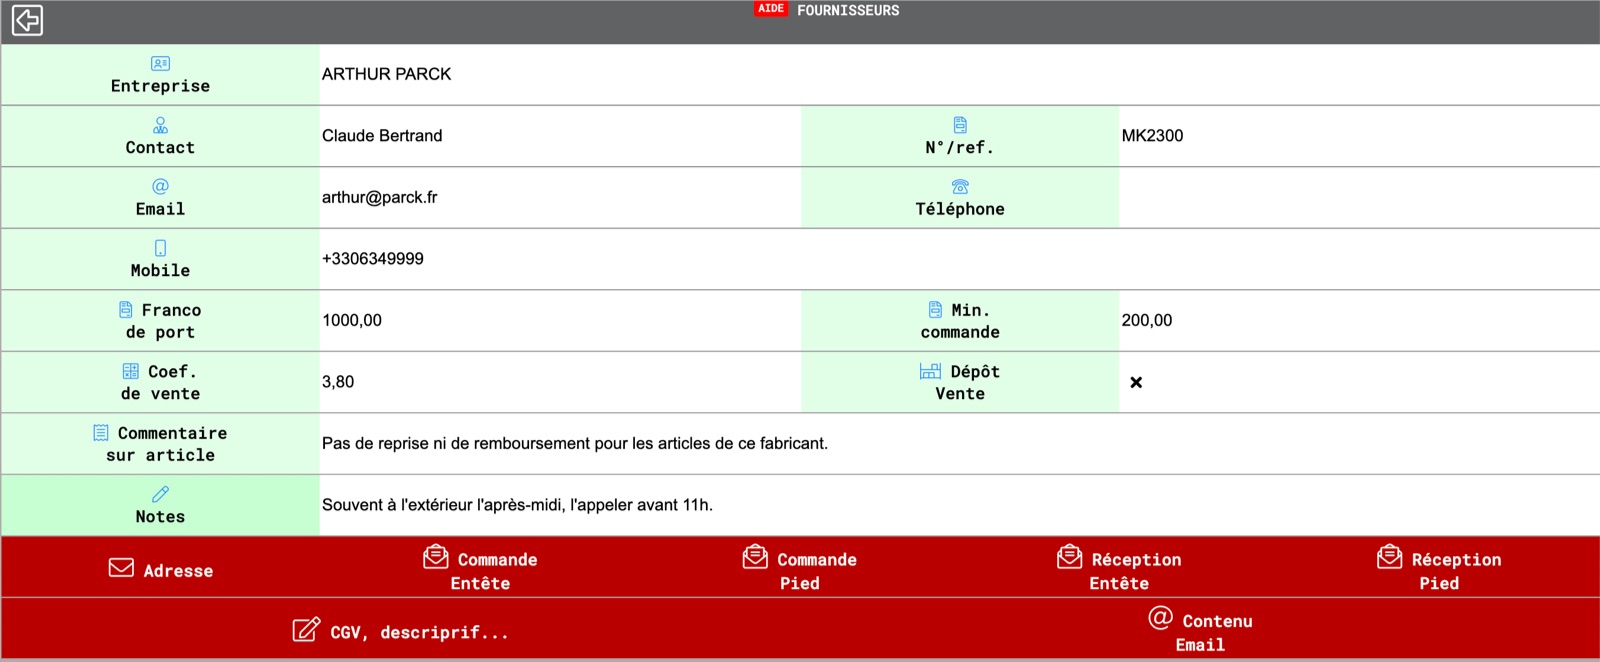Click the Téléphone phone icon
1600x662 pixels.
click(x=960, y=186)
